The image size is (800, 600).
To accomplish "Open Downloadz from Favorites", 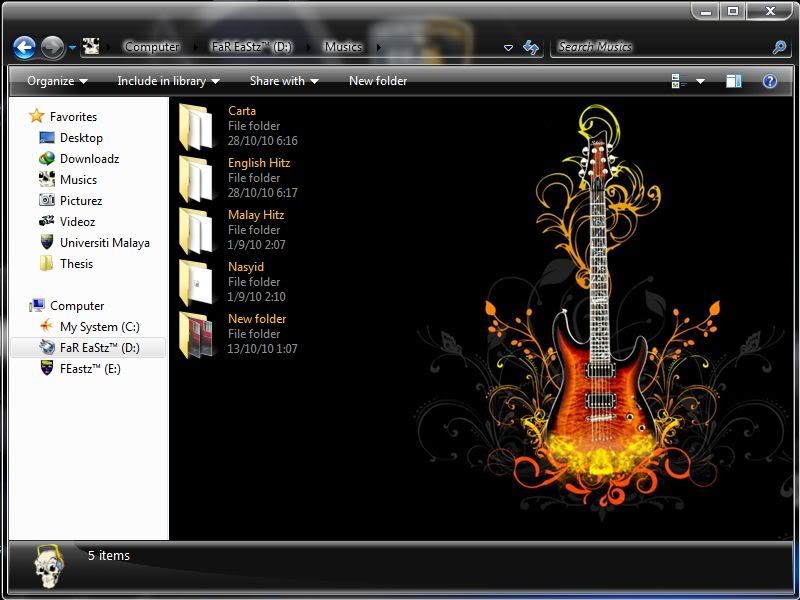I will pyautogui.click(x=90, y=159).
